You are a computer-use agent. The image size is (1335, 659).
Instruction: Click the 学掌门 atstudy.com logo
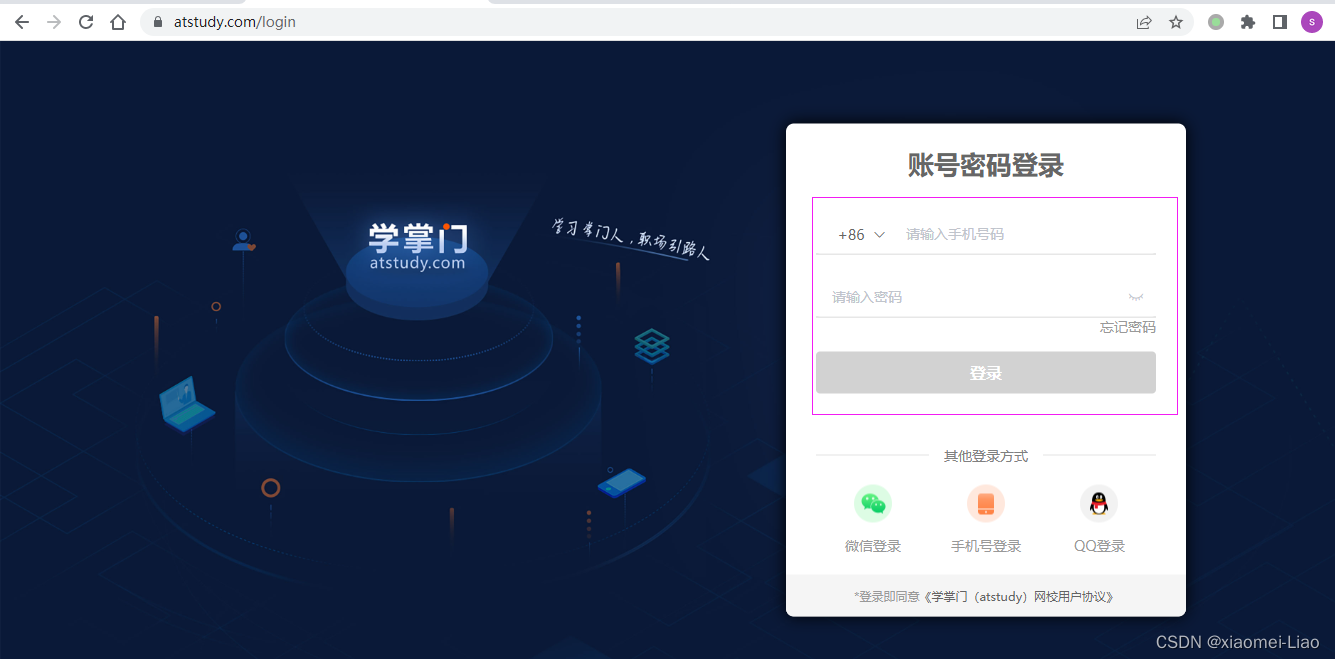417,246
